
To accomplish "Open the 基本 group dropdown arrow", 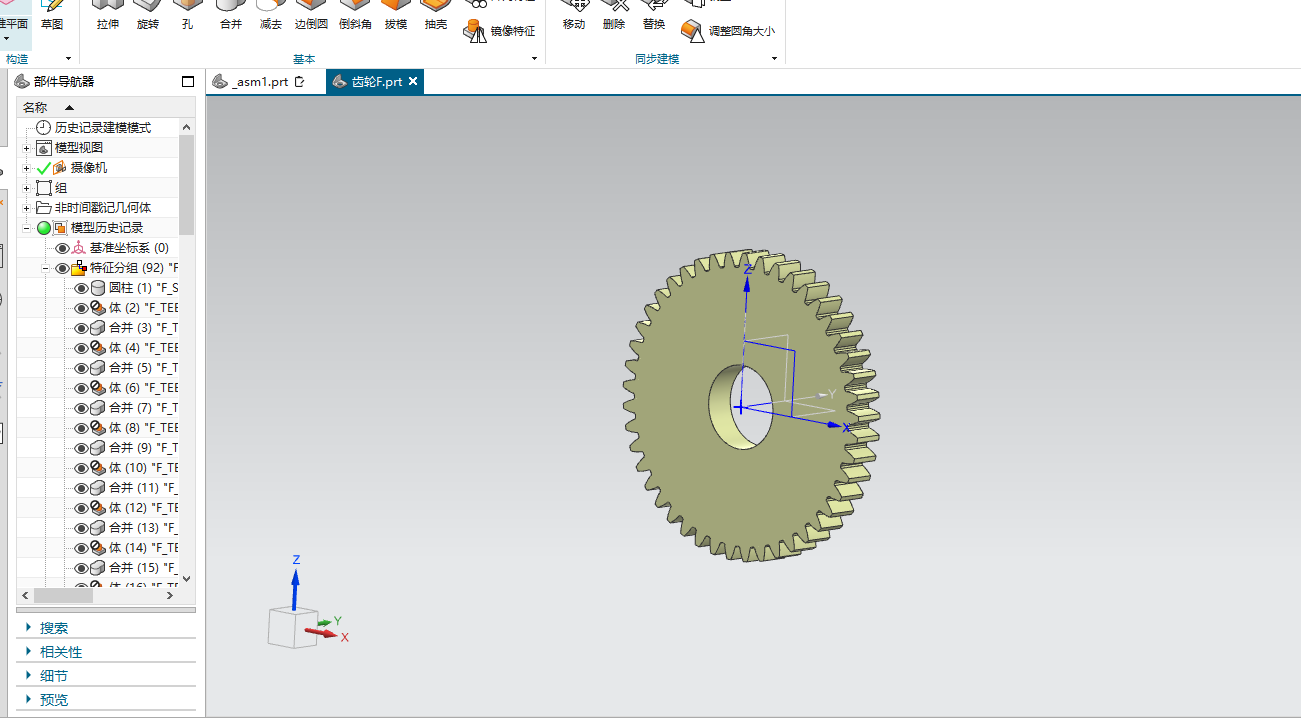I will click(534, 59).
